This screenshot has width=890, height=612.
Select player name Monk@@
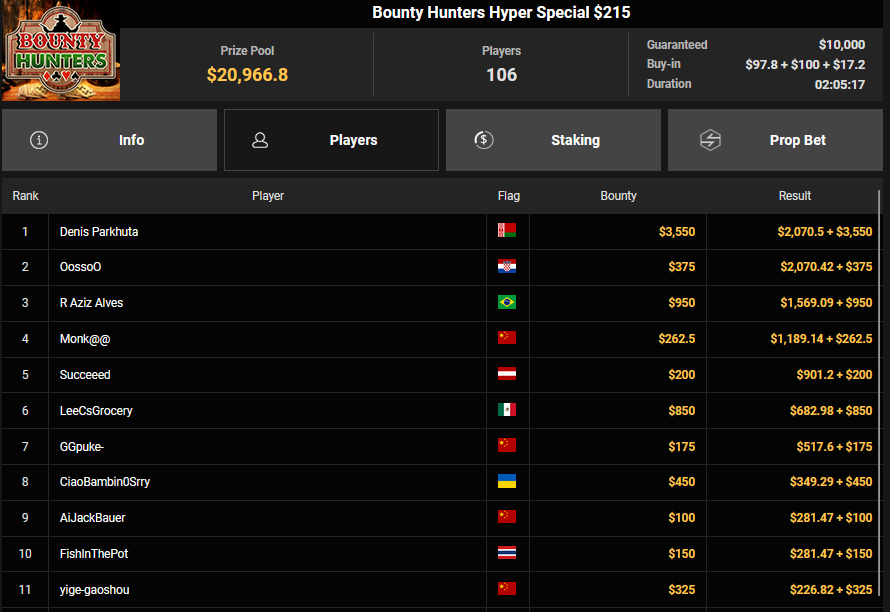point(85,339)
